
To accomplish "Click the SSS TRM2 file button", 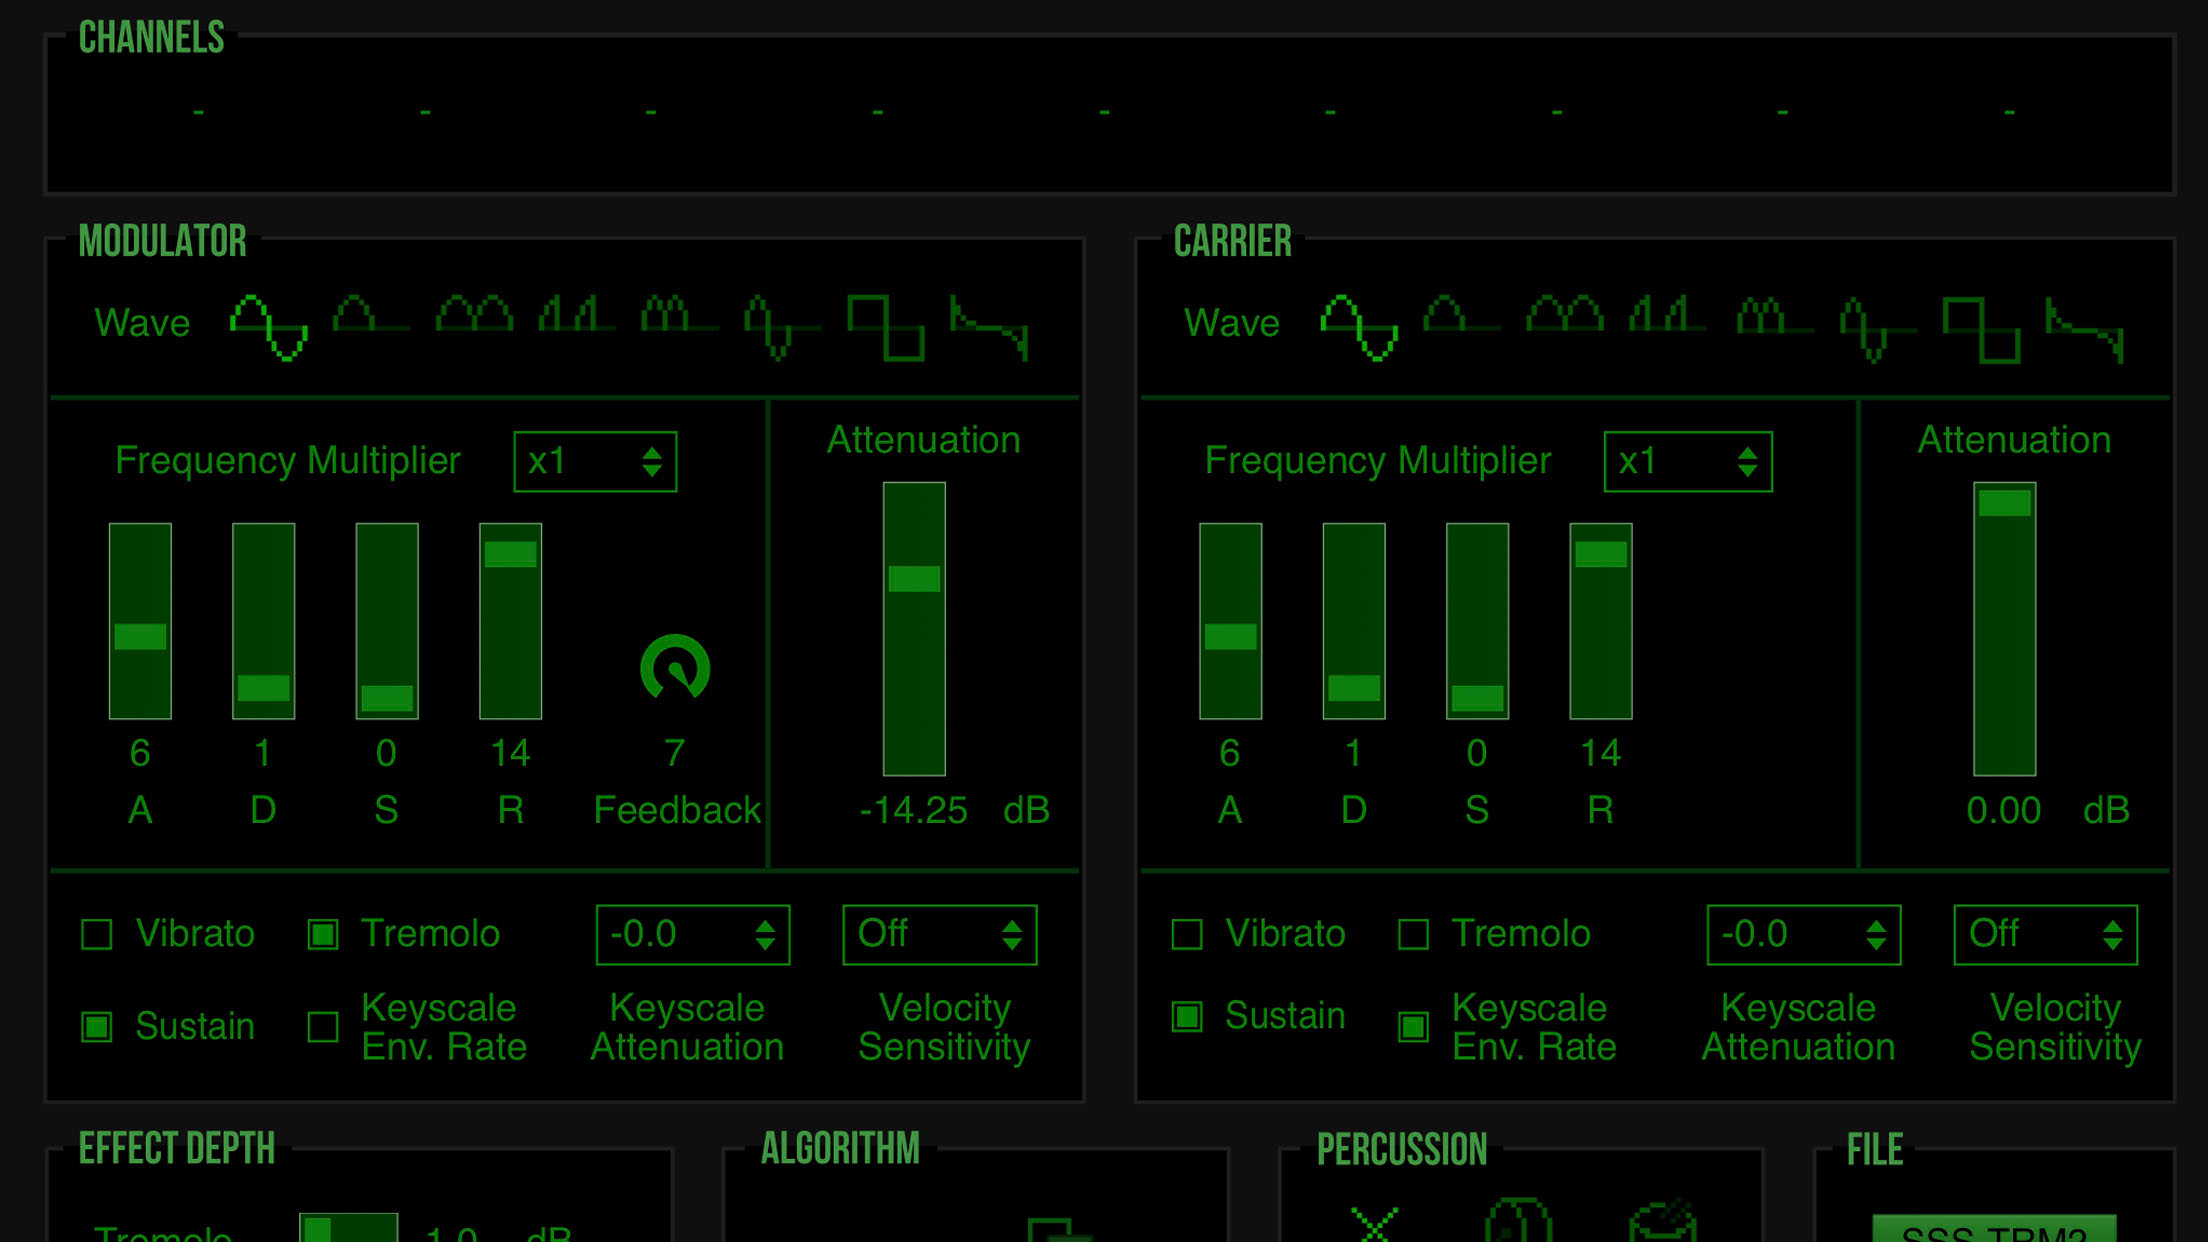I will [1993, 1230].
